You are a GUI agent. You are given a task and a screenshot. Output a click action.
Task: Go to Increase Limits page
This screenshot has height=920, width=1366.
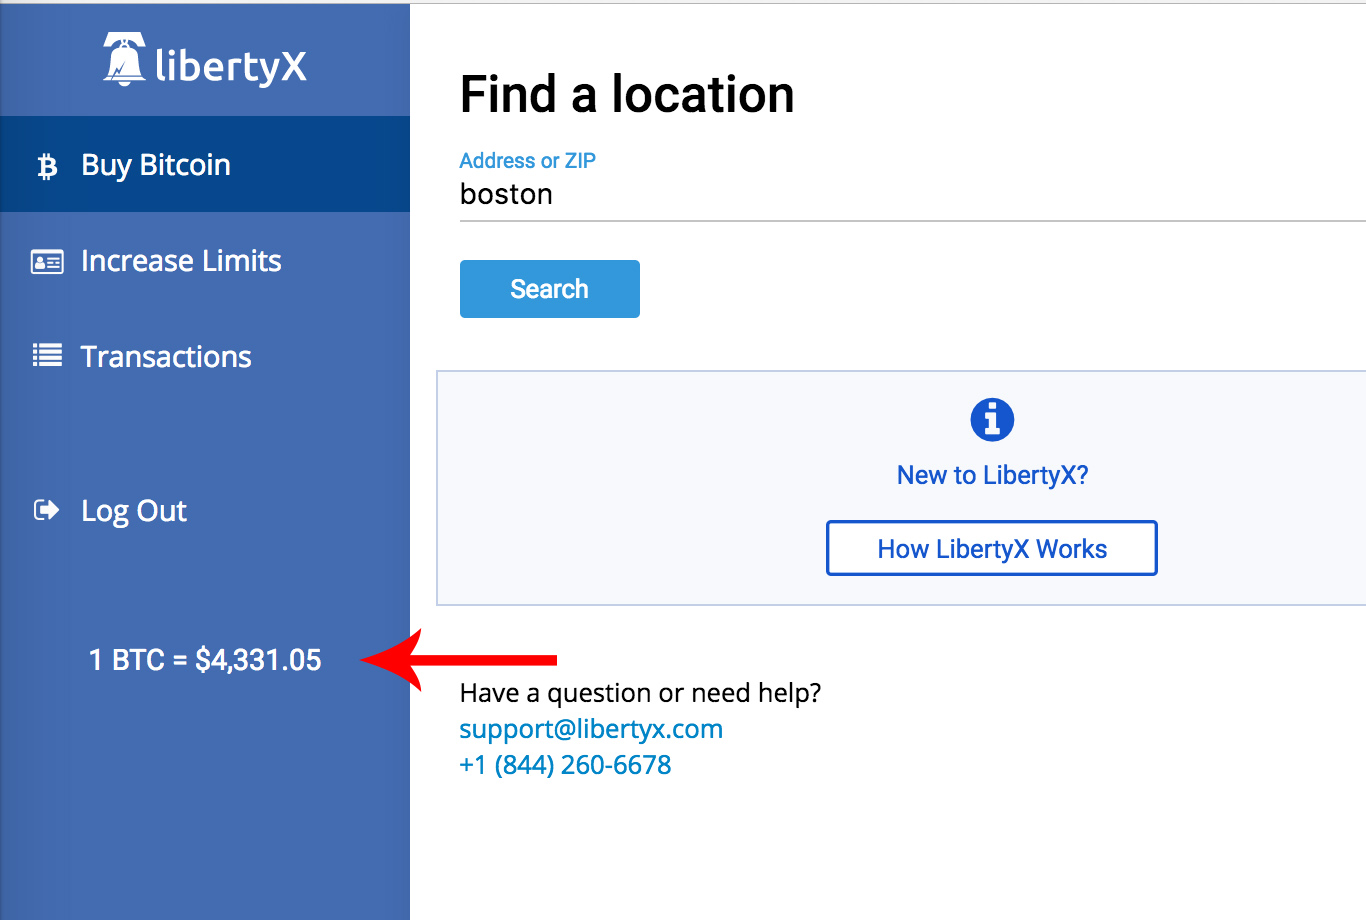[x=181, y=261]
